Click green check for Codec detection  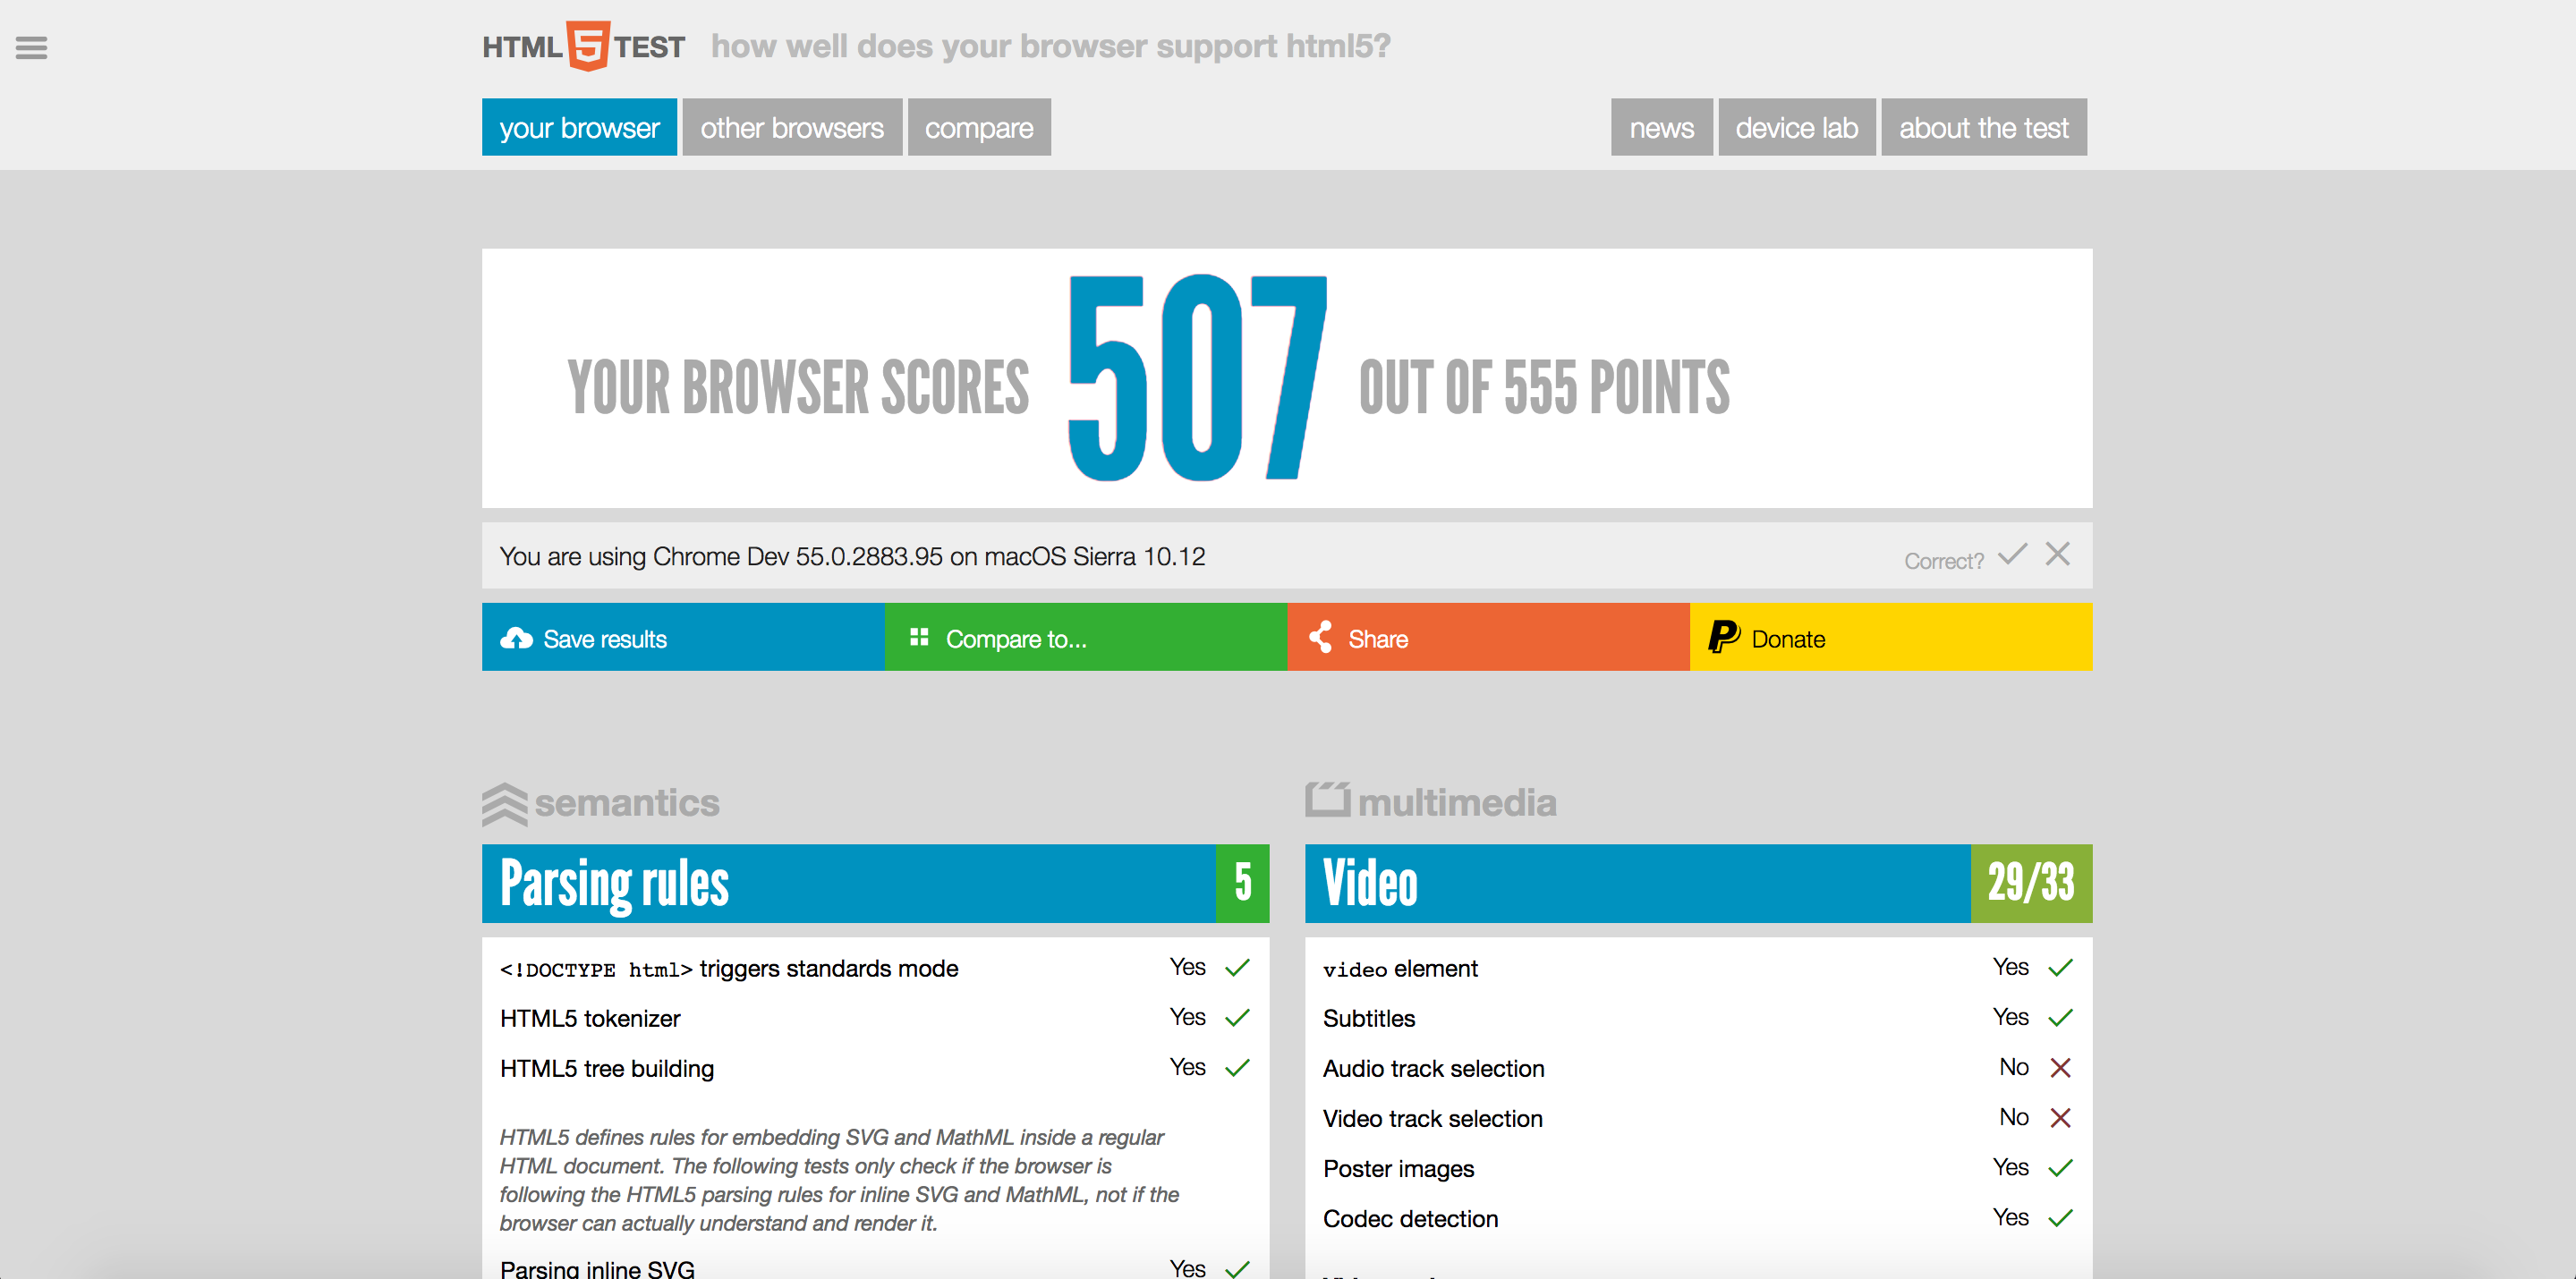tap(2060, 1217)
